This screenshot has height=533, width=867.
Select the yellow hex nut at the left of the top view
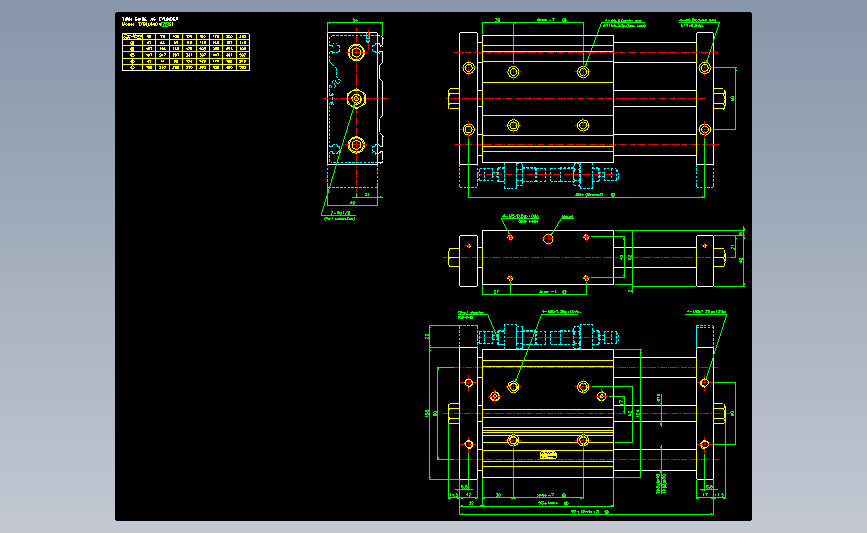coord(454,99)
